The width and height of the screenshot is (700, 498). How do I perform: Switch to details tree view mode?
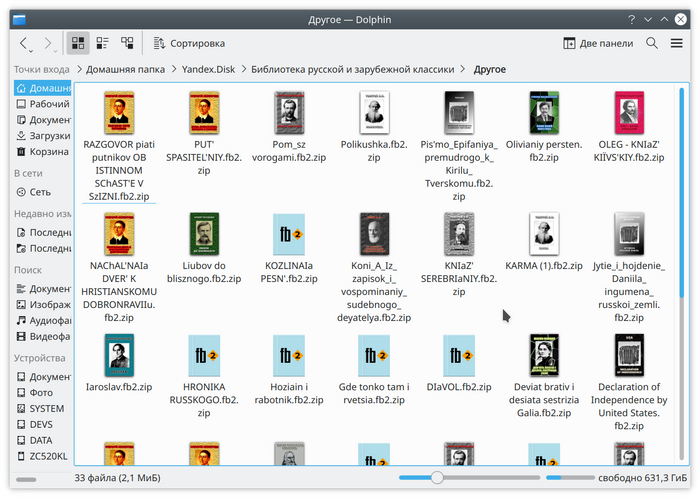coord(127,43)
